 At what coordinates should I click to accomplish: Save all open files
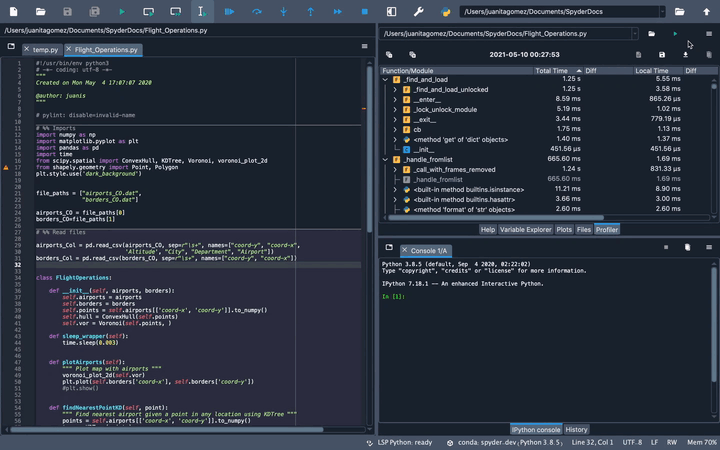95,11
